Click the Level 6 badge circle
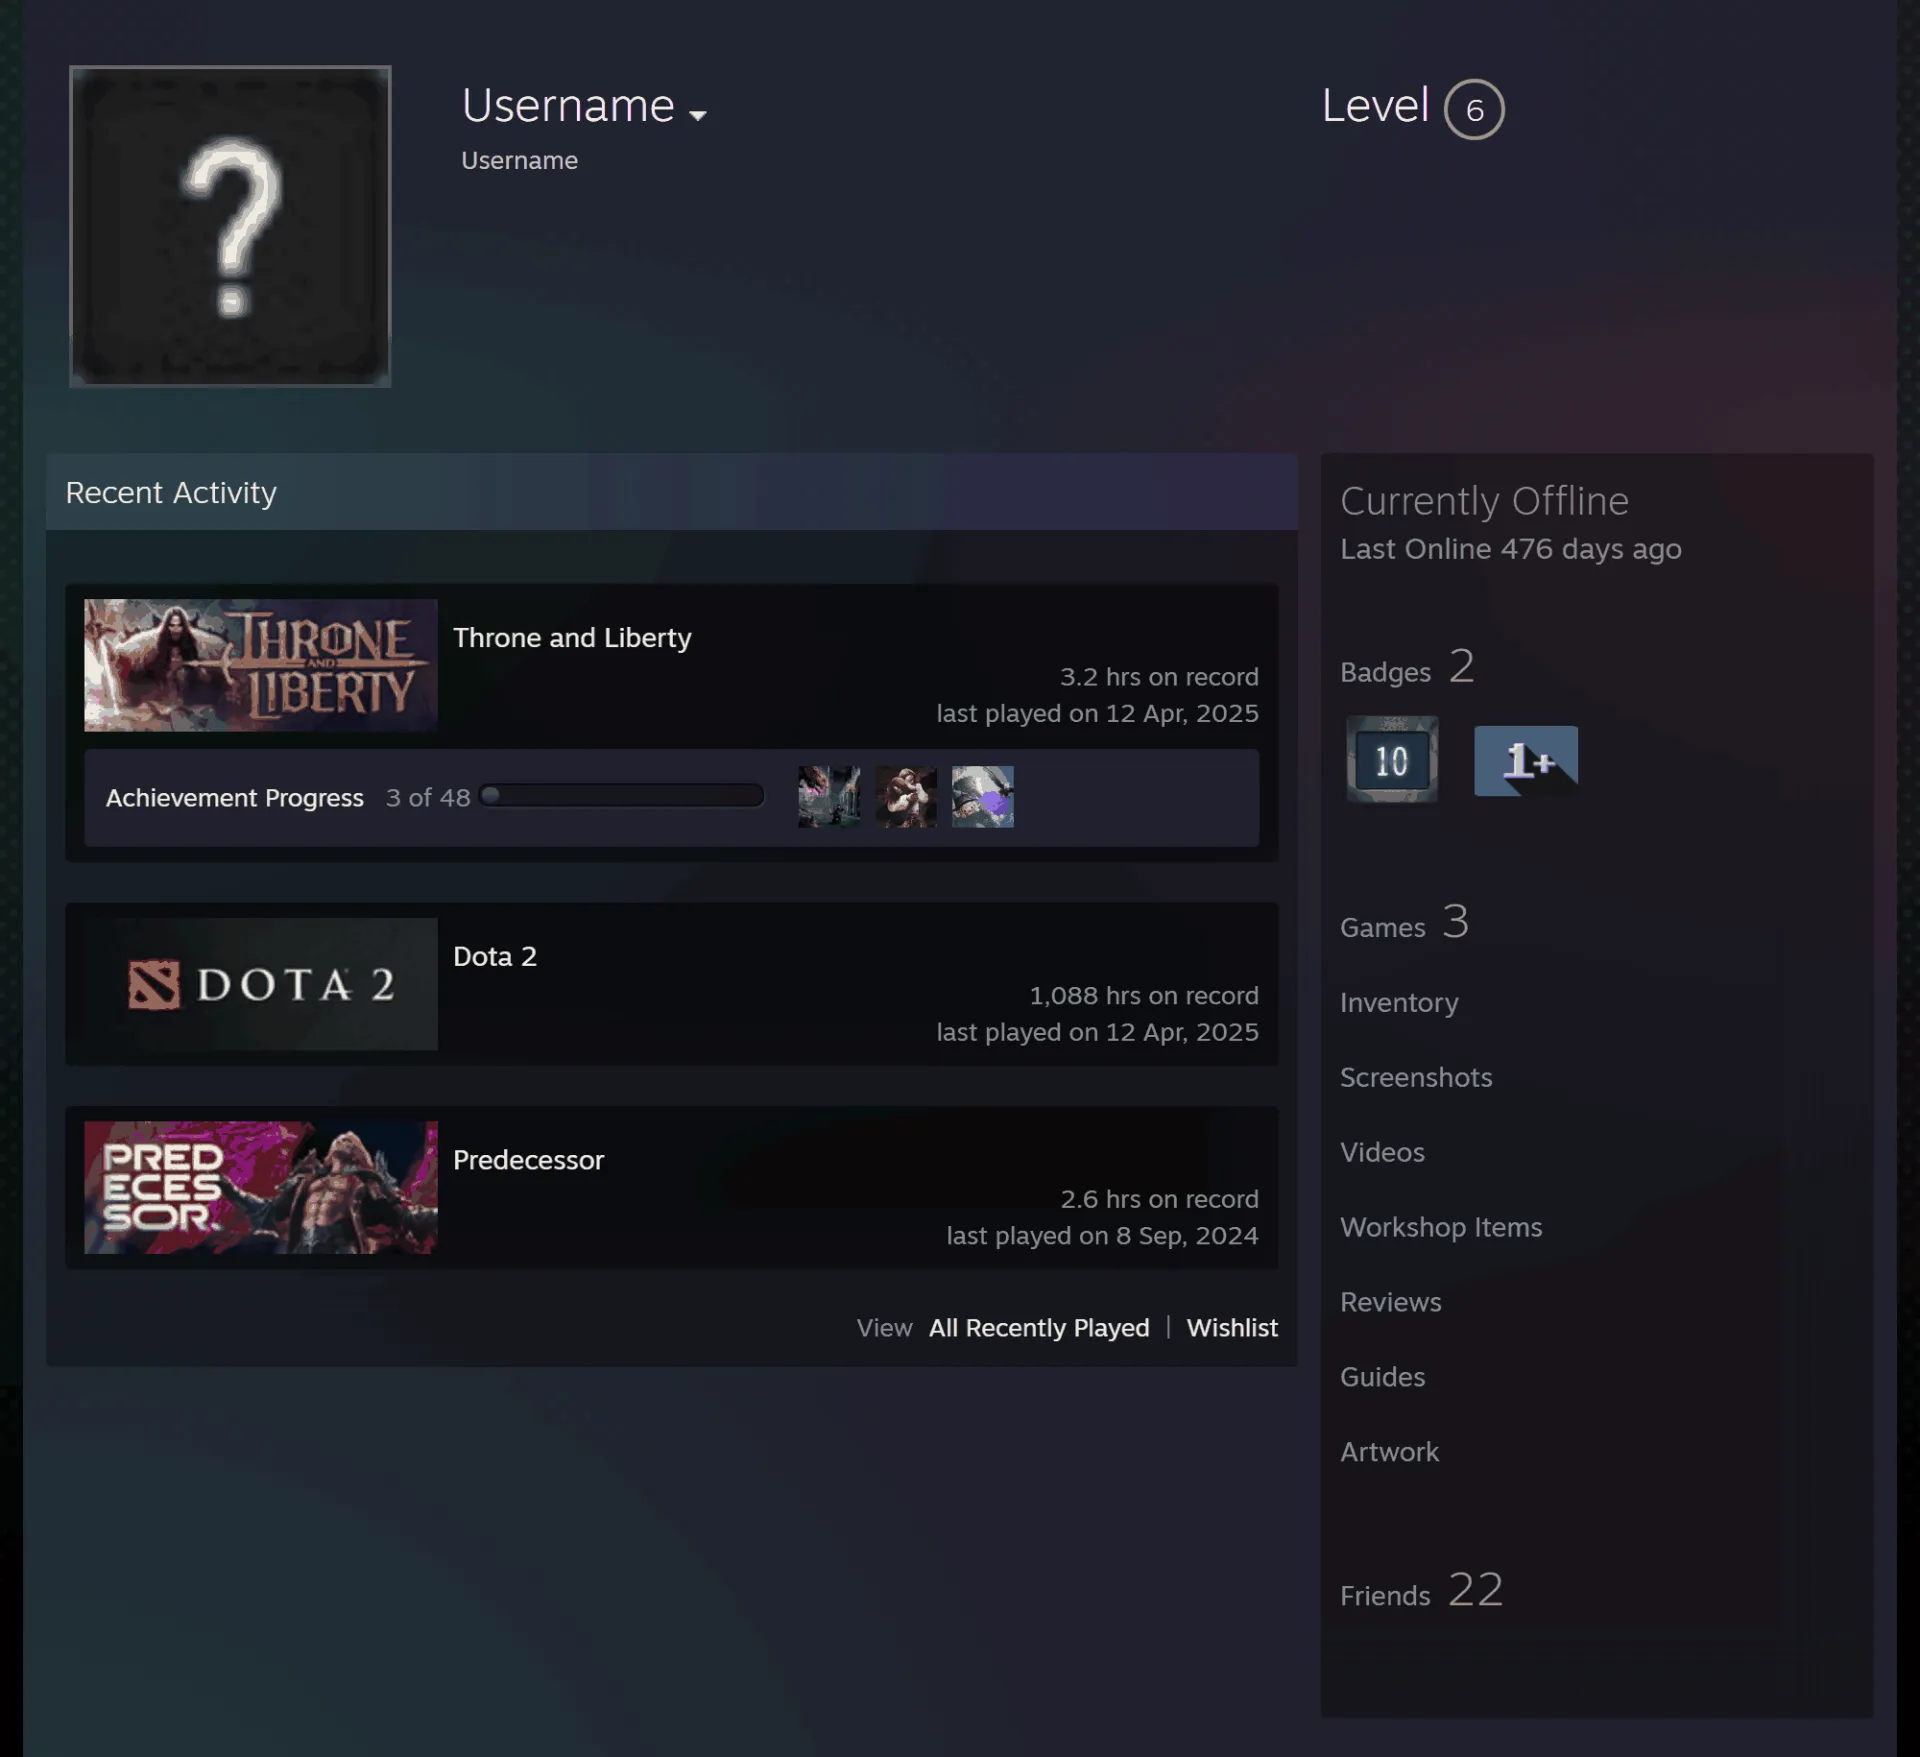The width and height of the screenshot is (1920, 1757). tap(1474, 109)
